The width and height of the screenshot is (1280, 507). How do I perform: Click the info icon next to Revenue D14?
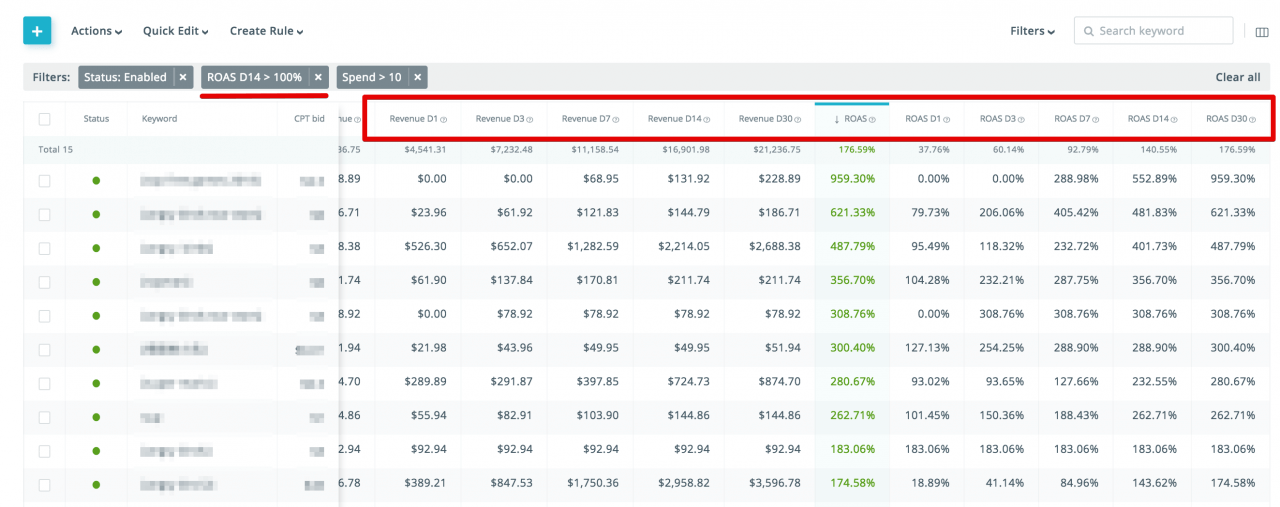pyautogui.click(x=706, y=120)
